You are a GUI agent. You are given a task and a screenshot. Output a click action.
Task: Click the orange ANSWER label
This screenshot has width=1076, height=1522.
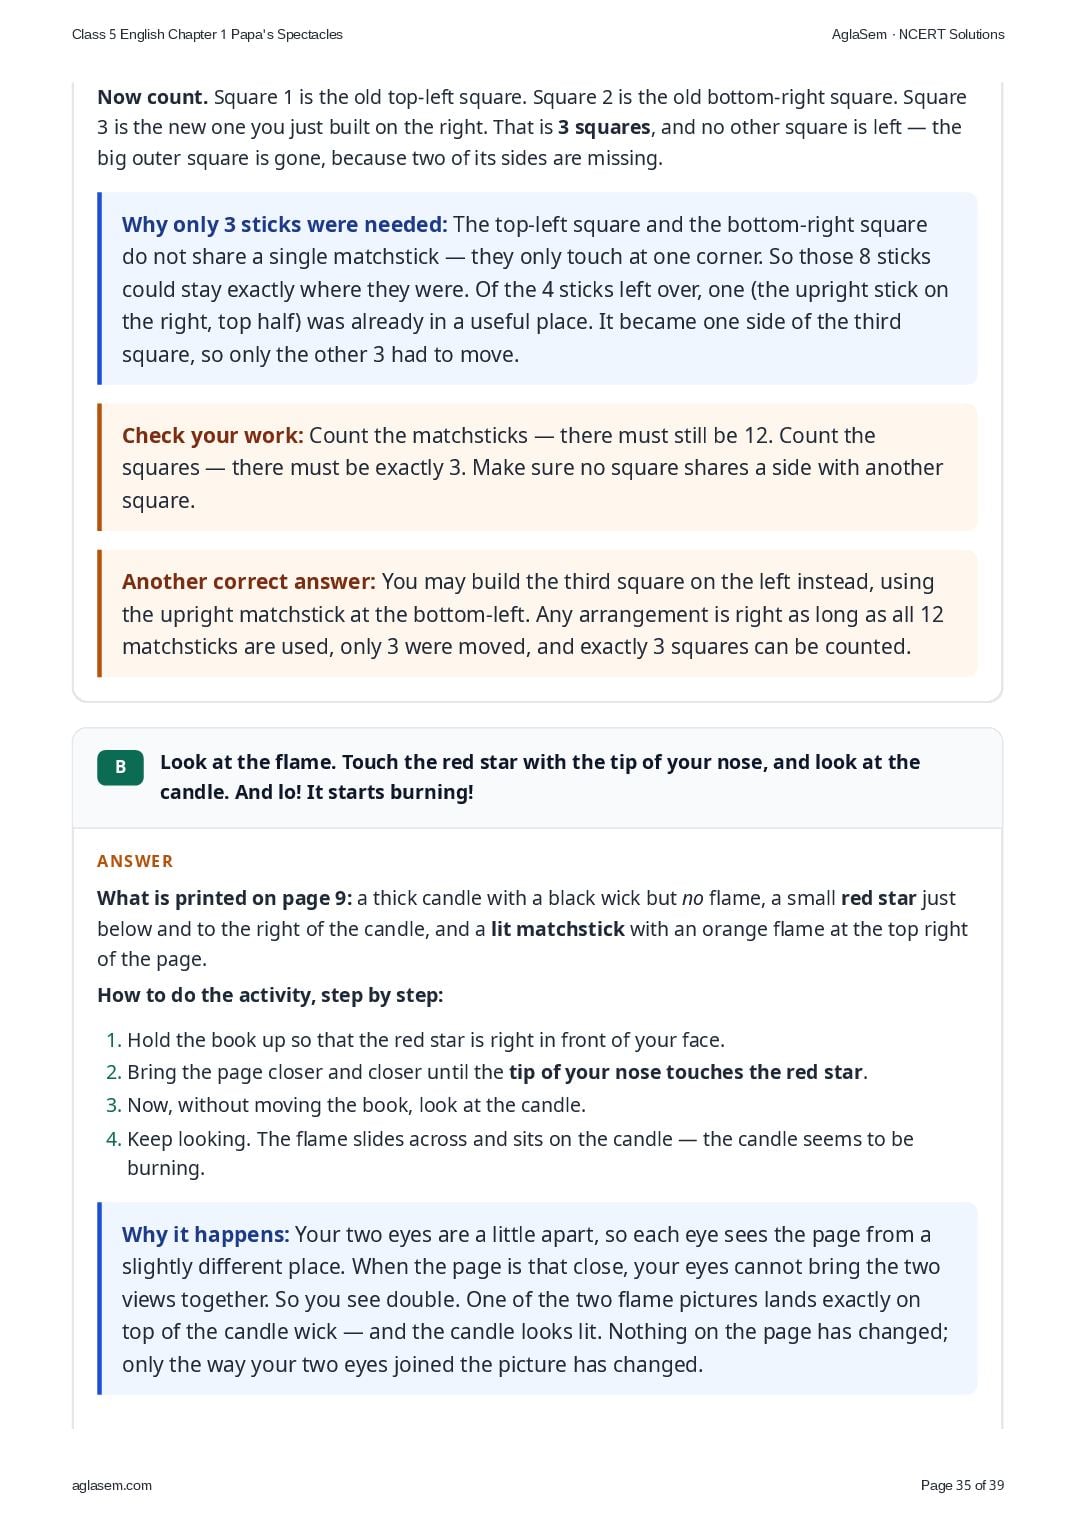(x=135, y=861)
